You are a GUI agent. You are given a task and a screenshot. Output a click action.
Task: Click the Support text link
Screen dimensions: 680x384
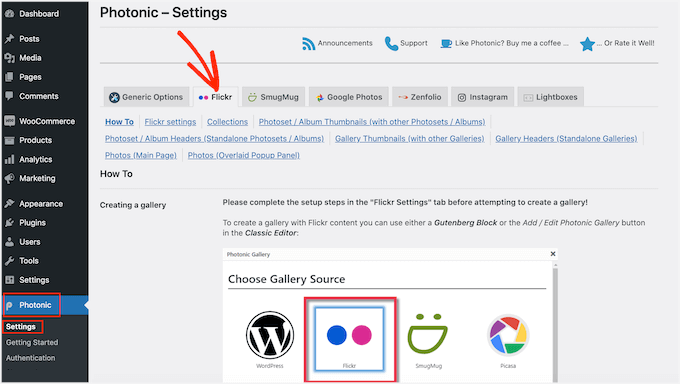point(414,43)
